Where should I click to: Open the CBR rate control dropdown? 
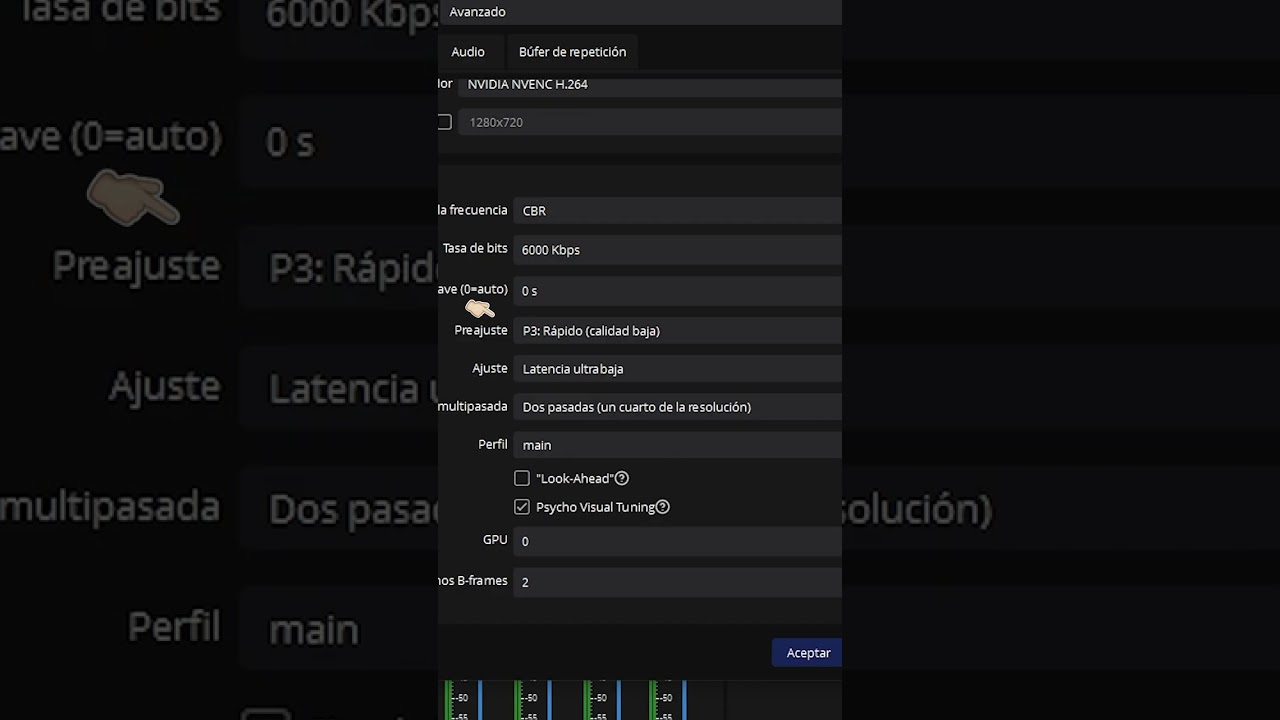point(677,211)
